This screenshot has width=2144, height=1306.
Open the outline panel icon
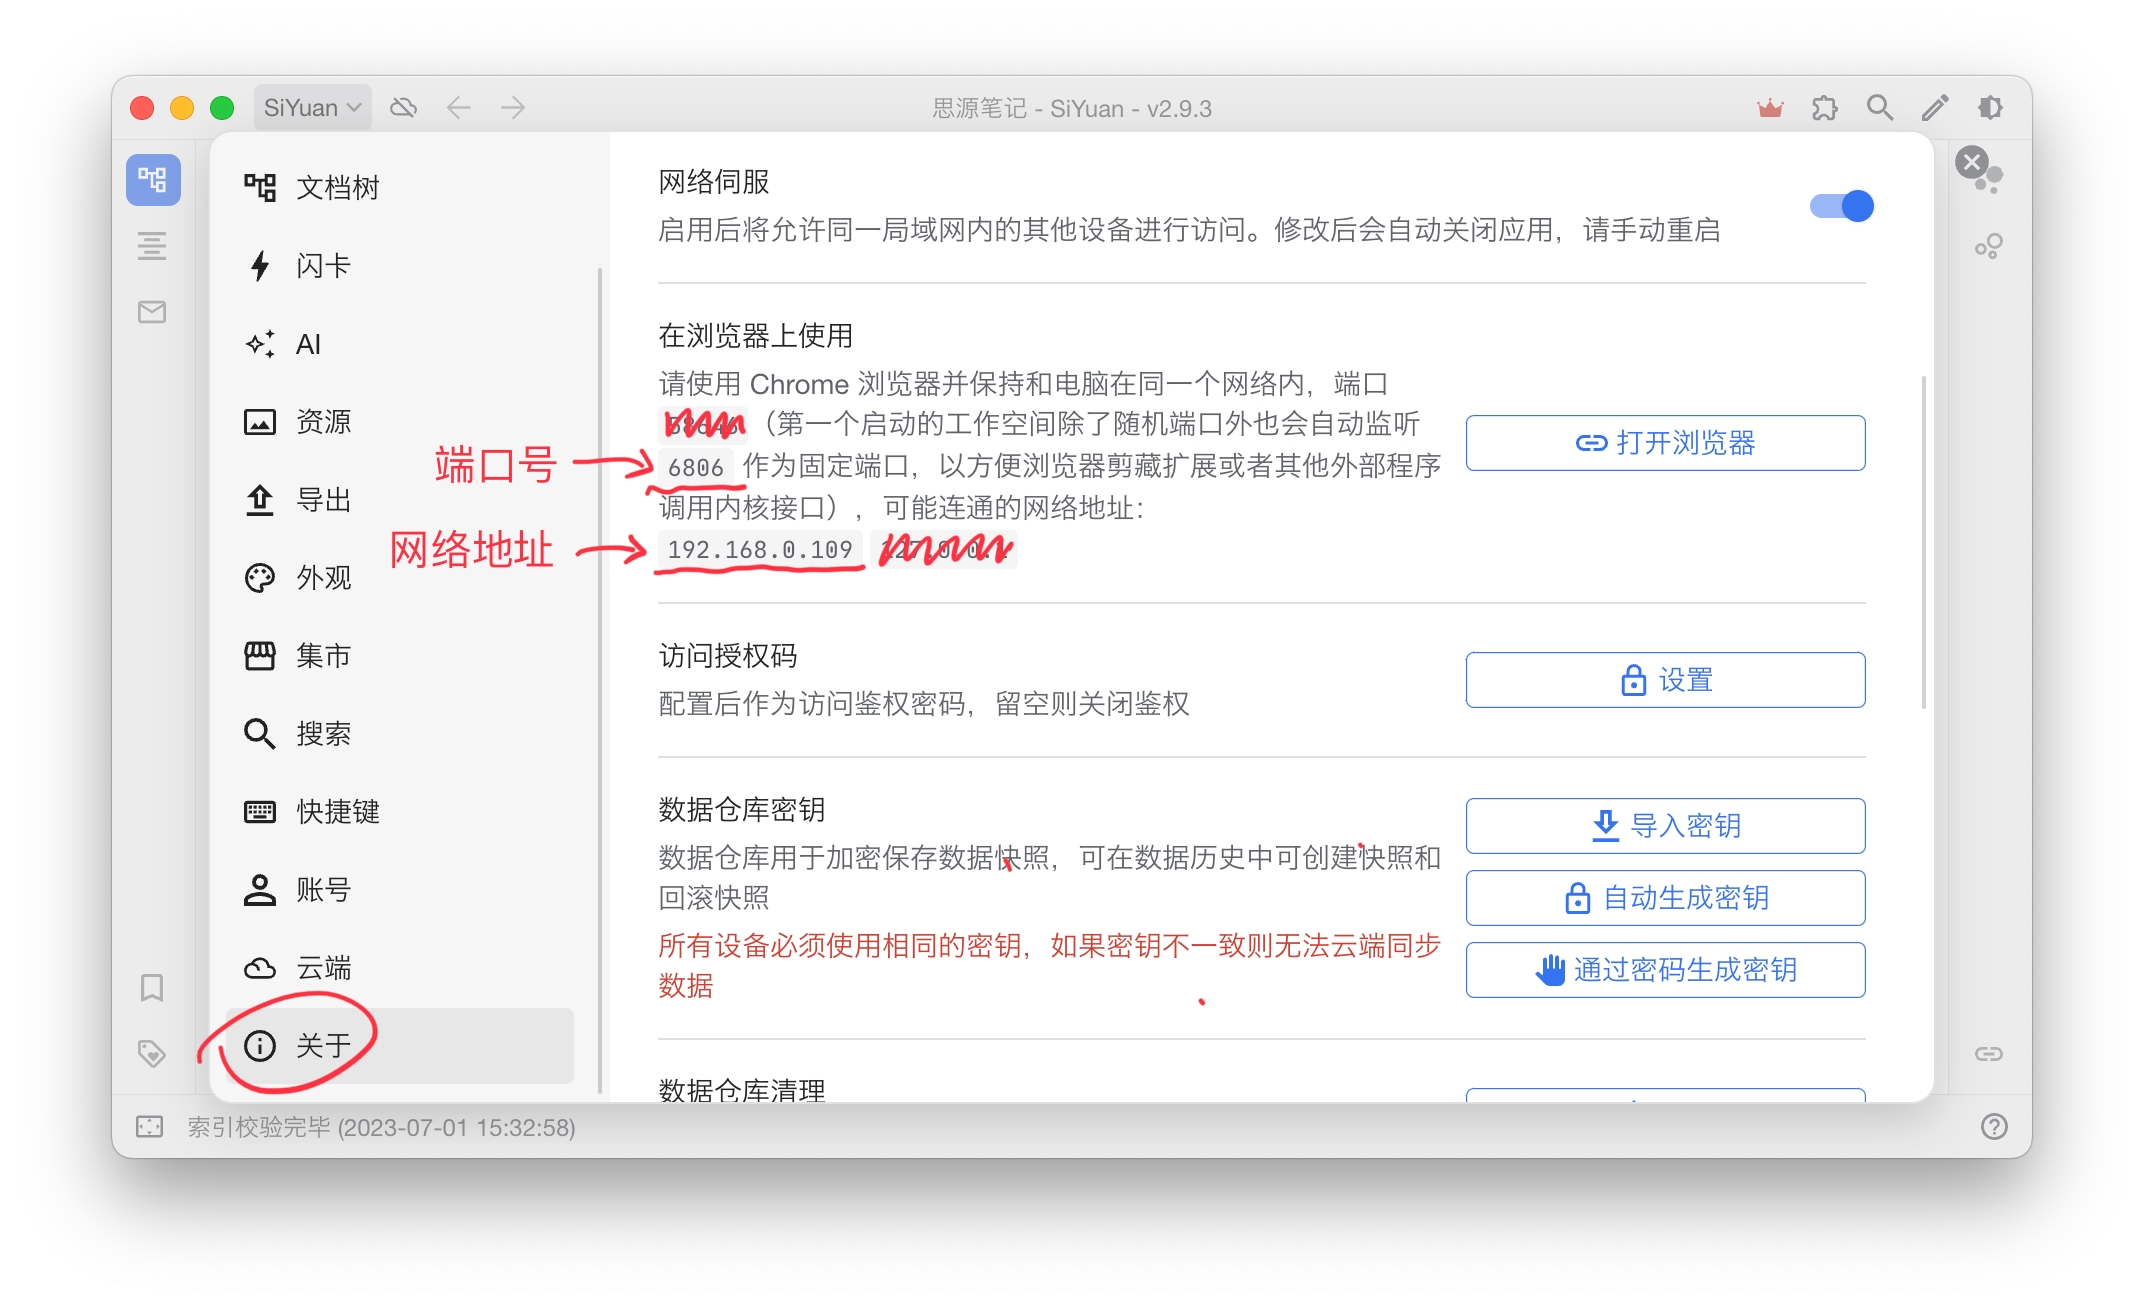152,246
